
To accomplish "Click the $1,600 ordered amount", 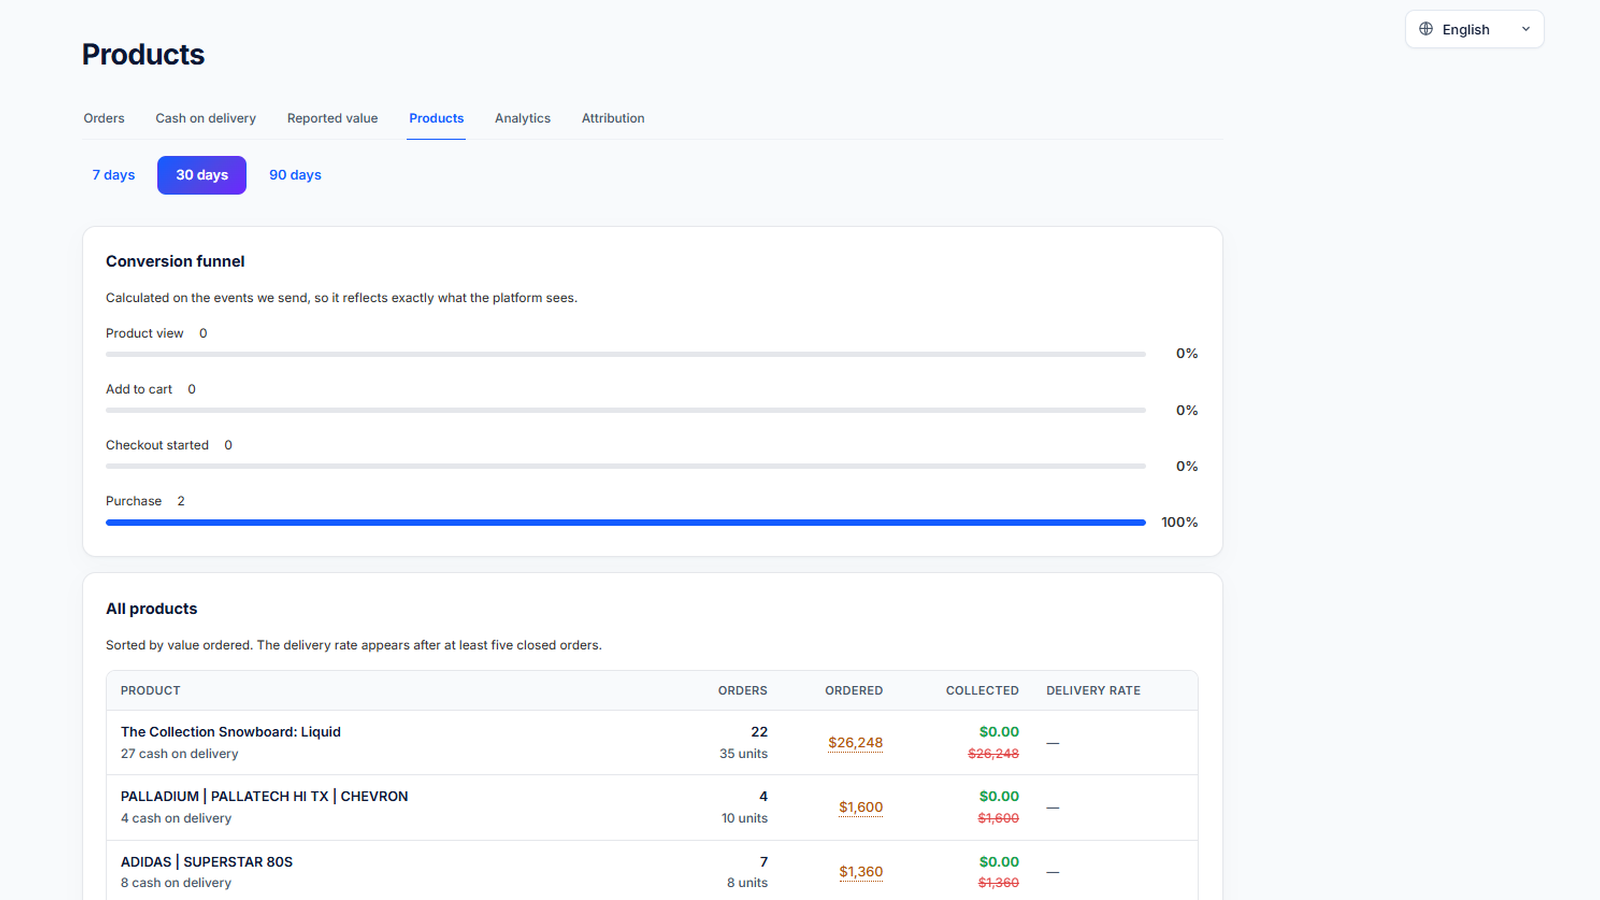I will point(861,807).
